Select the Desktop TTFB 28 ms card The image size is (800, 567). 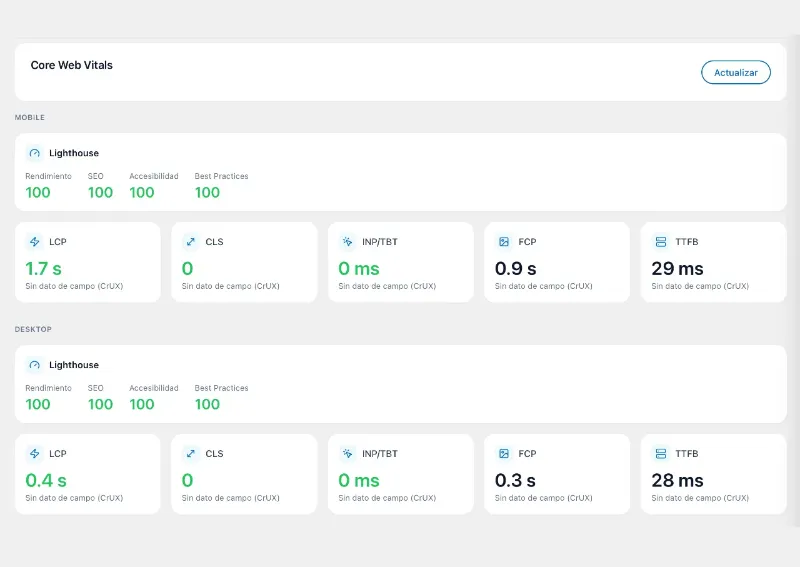pyautogui.click(x=713, y=474)
